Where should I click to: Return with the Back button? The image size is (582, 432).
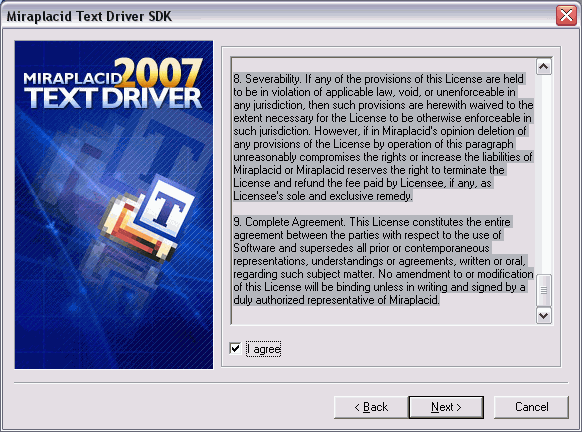click(371, 407)
